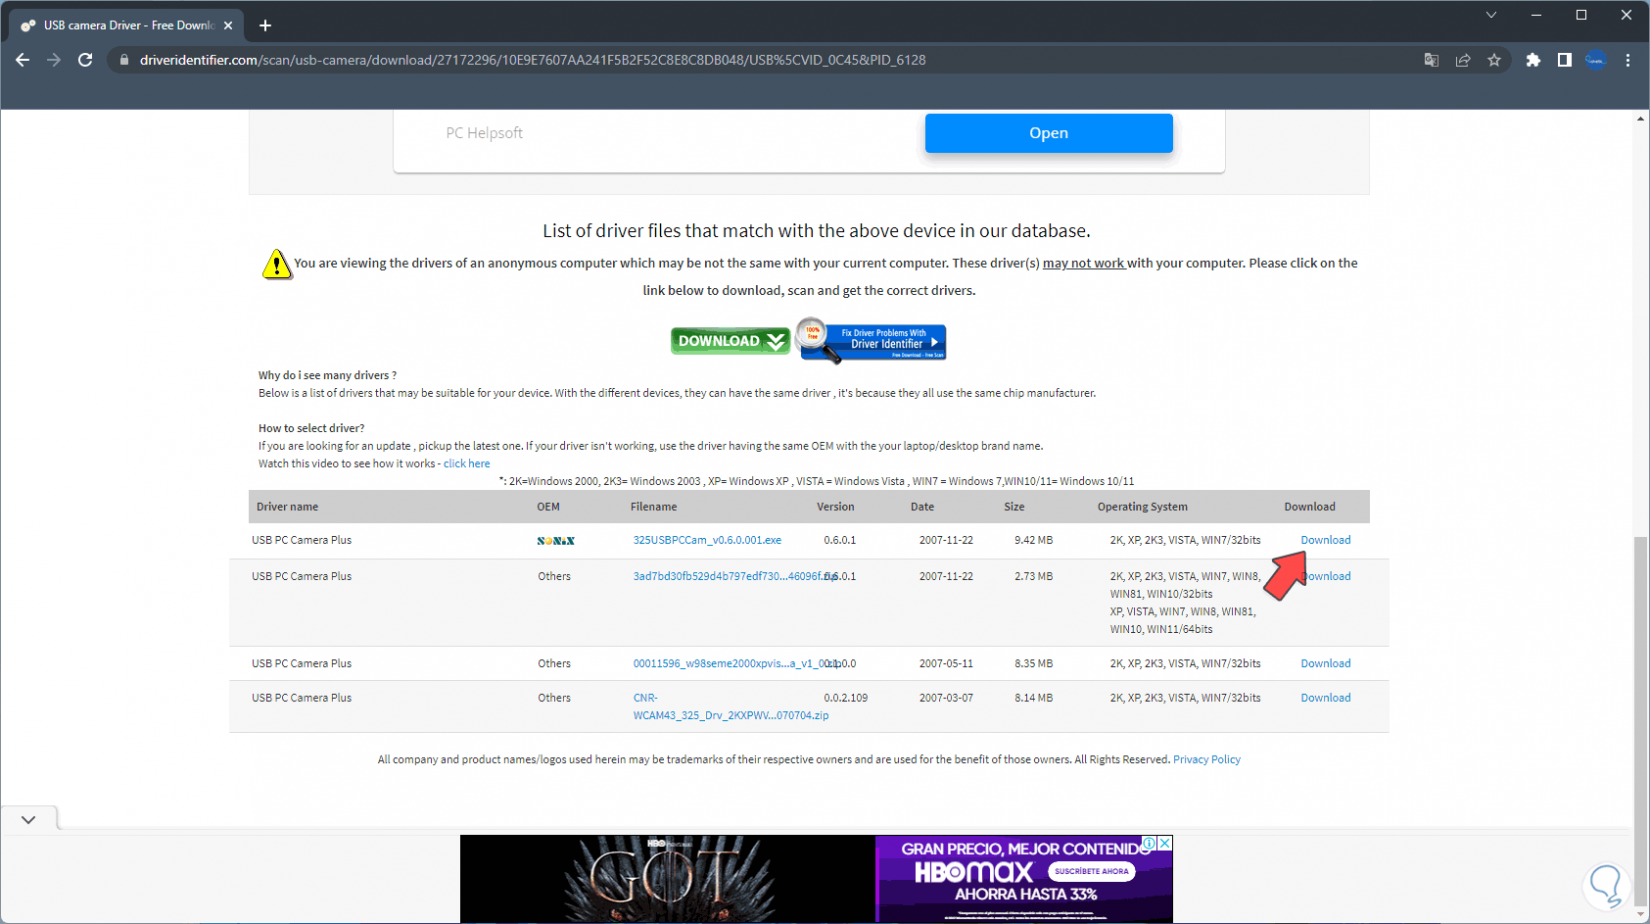1650x924 pixels.
Task: Bookmark this page with the star
Action: (1494, 60)
